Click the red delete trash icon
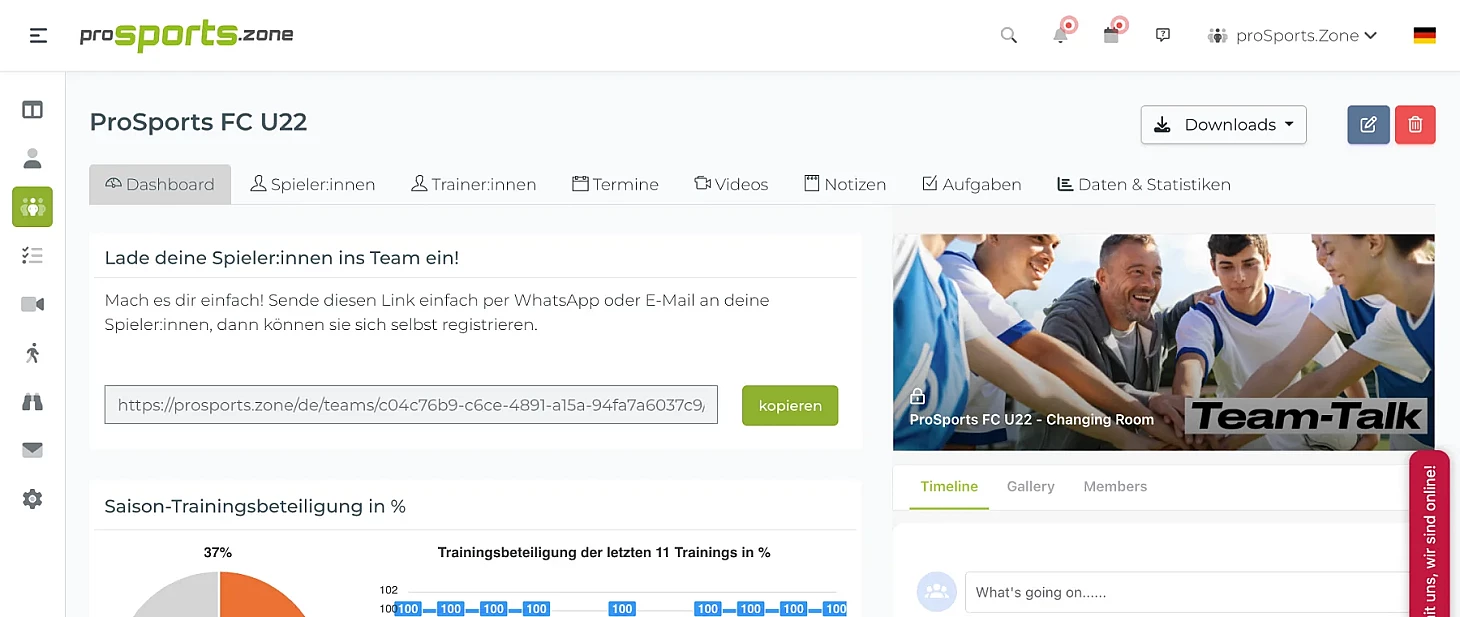Image resolution: width=1460 pixels, height=617 pixels. [1415, 125]
